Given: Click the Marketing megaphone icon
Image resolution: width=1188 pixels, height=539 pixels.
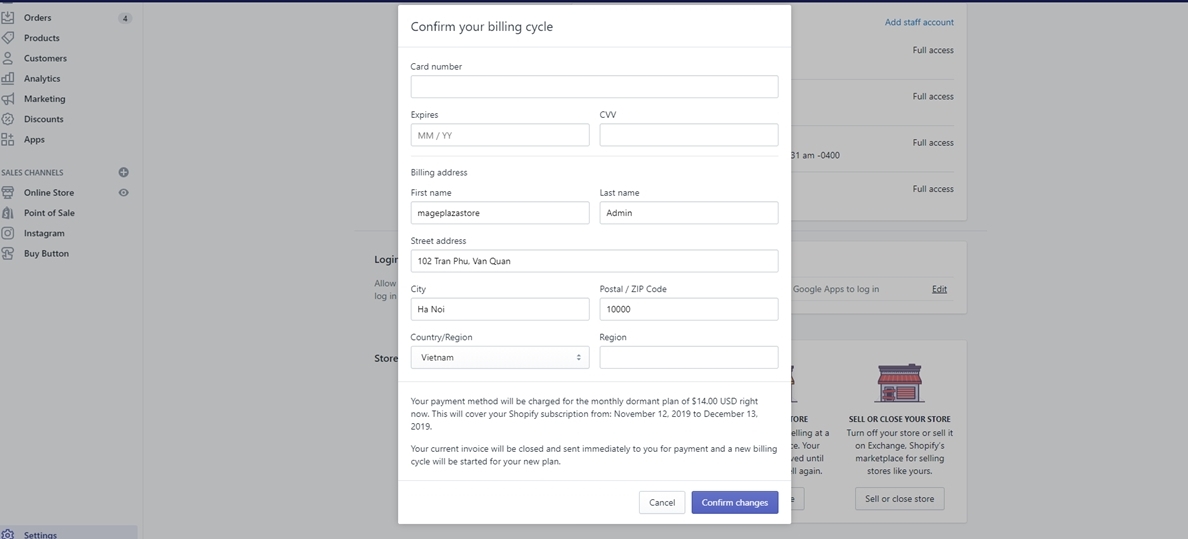Looking at the screenshot, I should [x=8, y=99].
